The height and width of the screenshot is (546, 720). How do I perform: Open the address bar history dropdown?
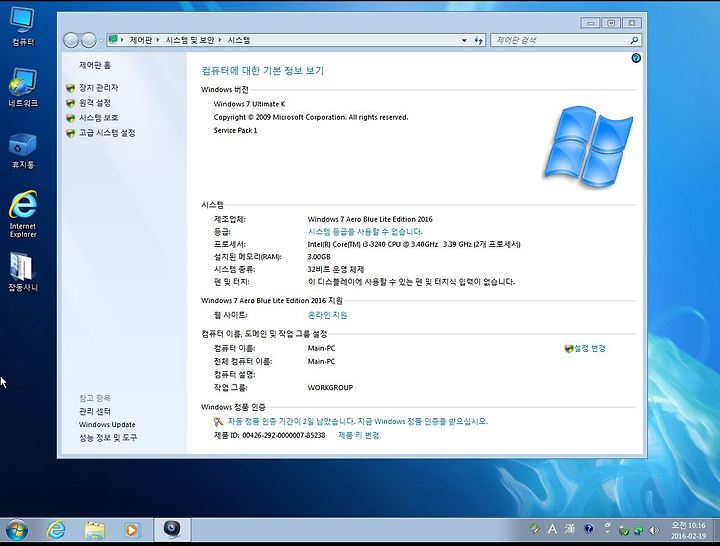pos(464,40)
